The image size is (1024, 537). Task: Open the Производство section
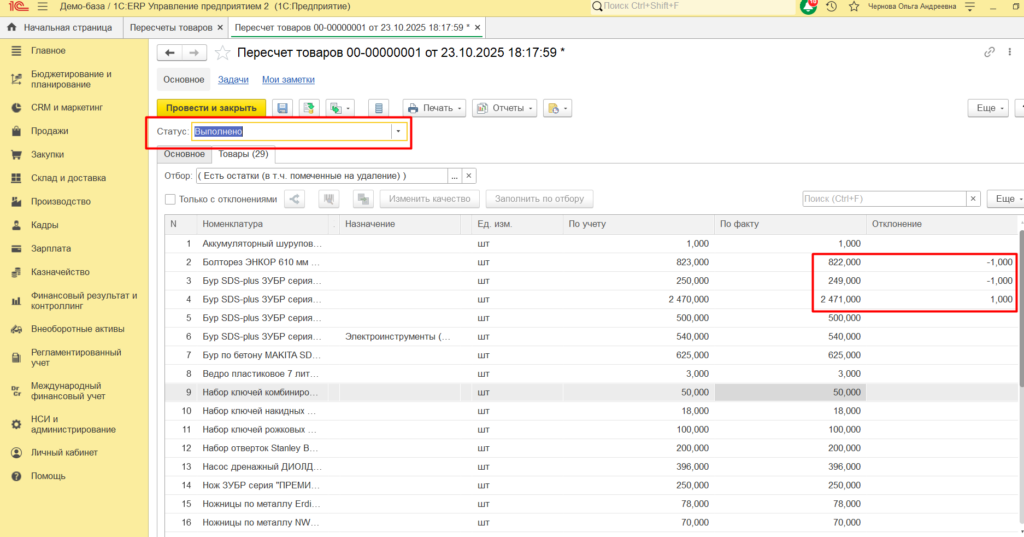[61, 202]
